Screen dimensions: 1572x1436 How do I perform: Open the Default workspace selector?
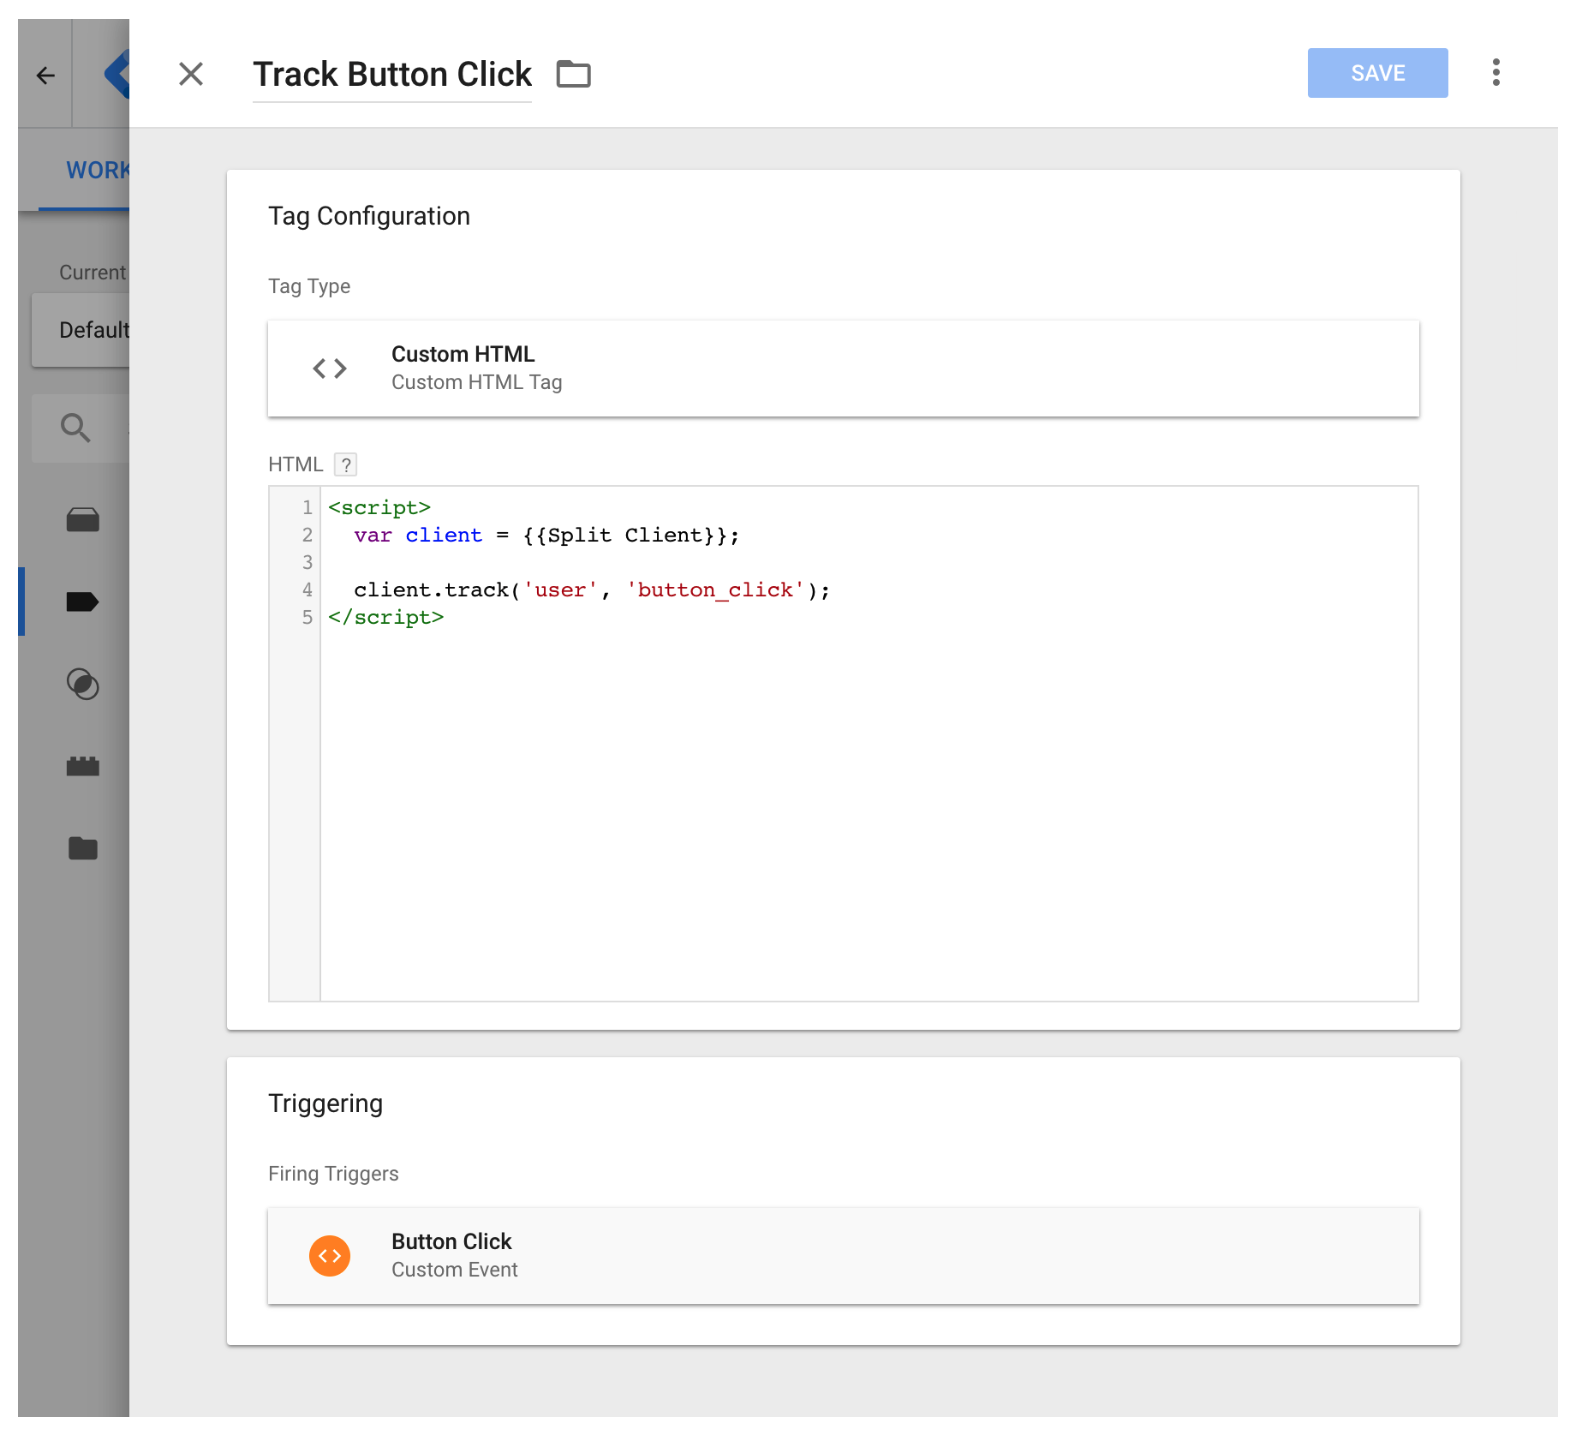[88, 330]
